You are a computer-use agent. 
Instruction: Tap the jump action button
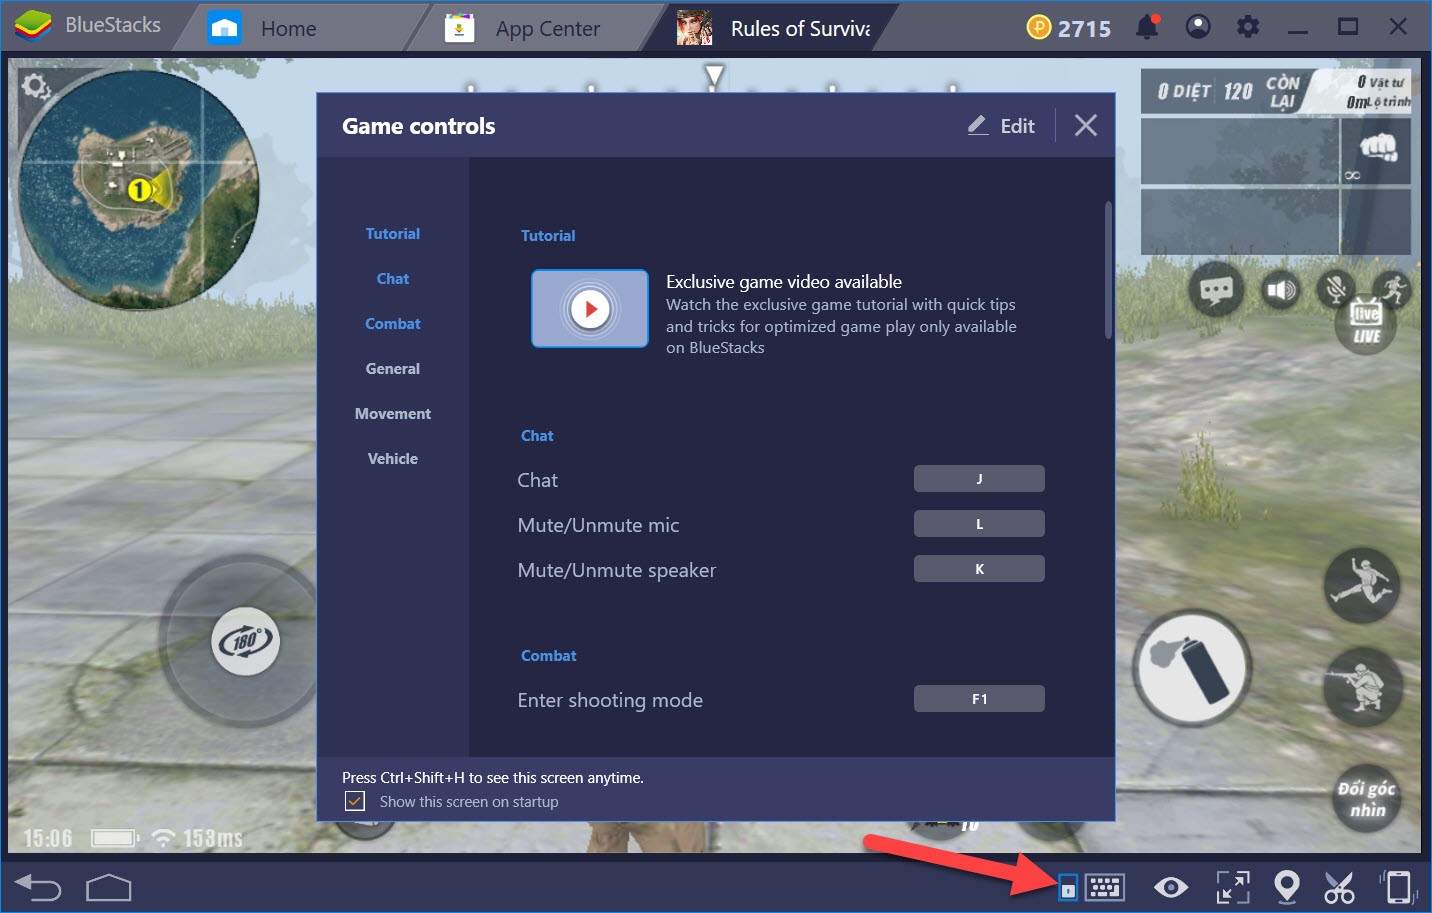[x=1362, y=585]
